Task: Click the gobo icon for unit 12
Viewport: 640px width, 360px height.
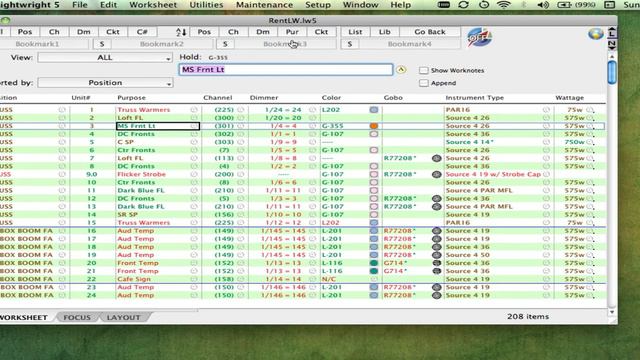Action: click(437, 198)
